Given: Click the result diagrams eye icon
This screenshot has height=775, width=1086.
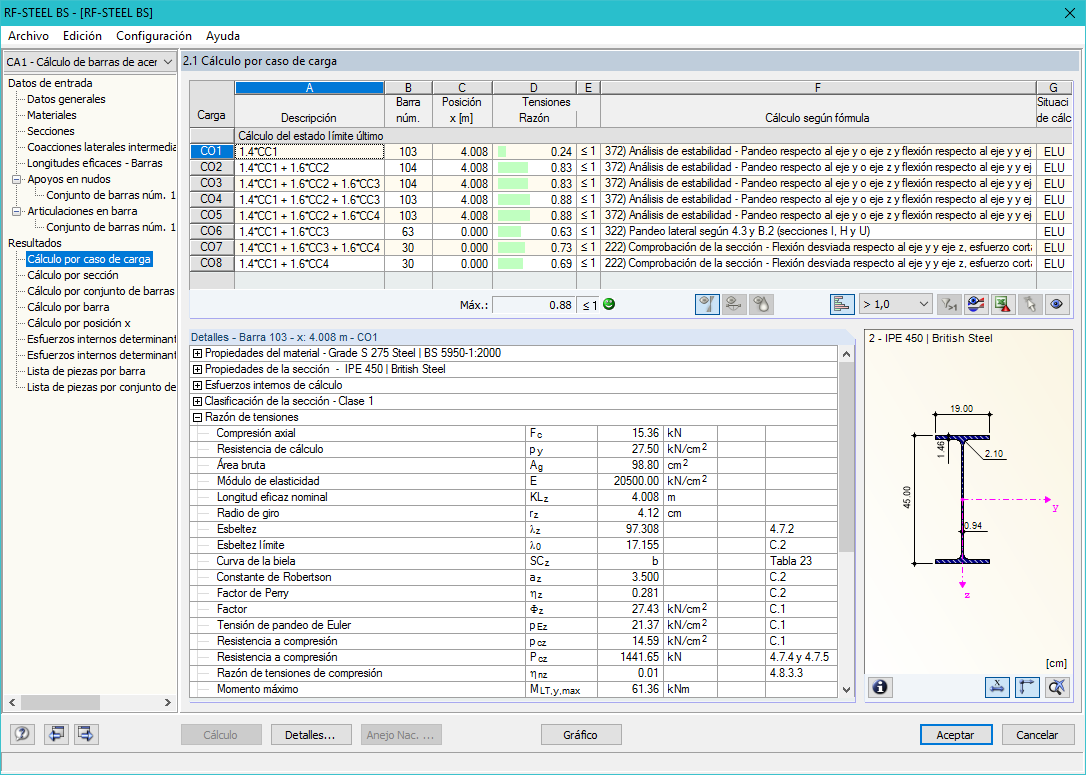Looking at the screenshot, I should (975, 304).
